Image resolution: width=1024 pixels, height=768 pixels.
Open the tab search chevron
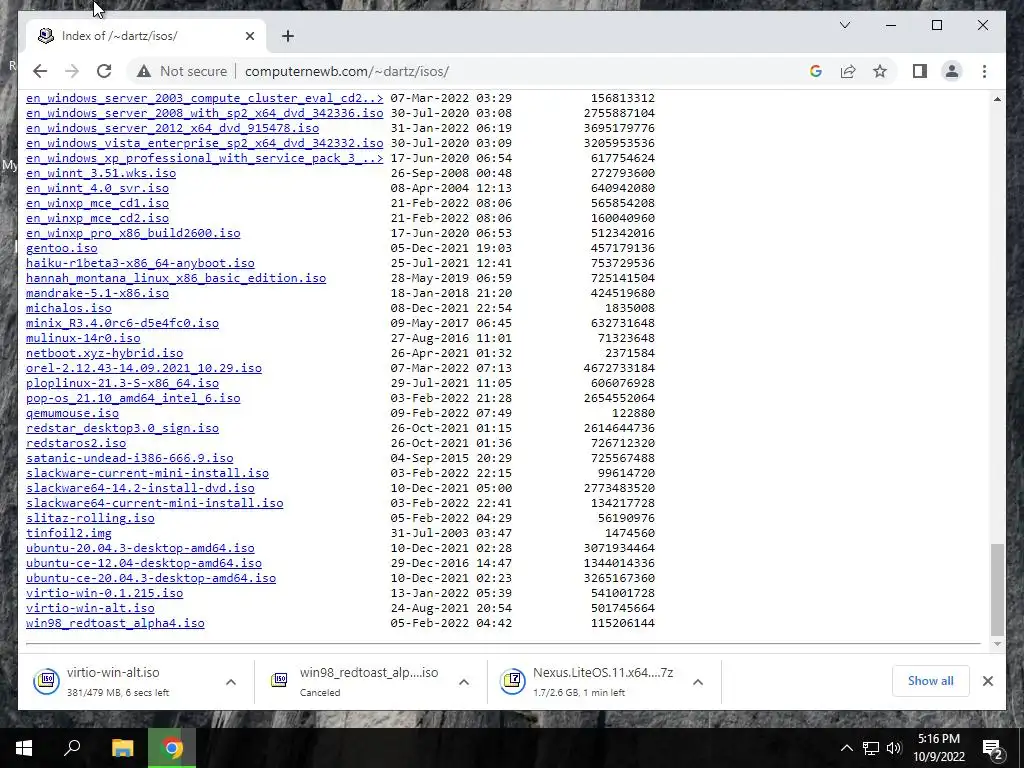pos(844,25)
